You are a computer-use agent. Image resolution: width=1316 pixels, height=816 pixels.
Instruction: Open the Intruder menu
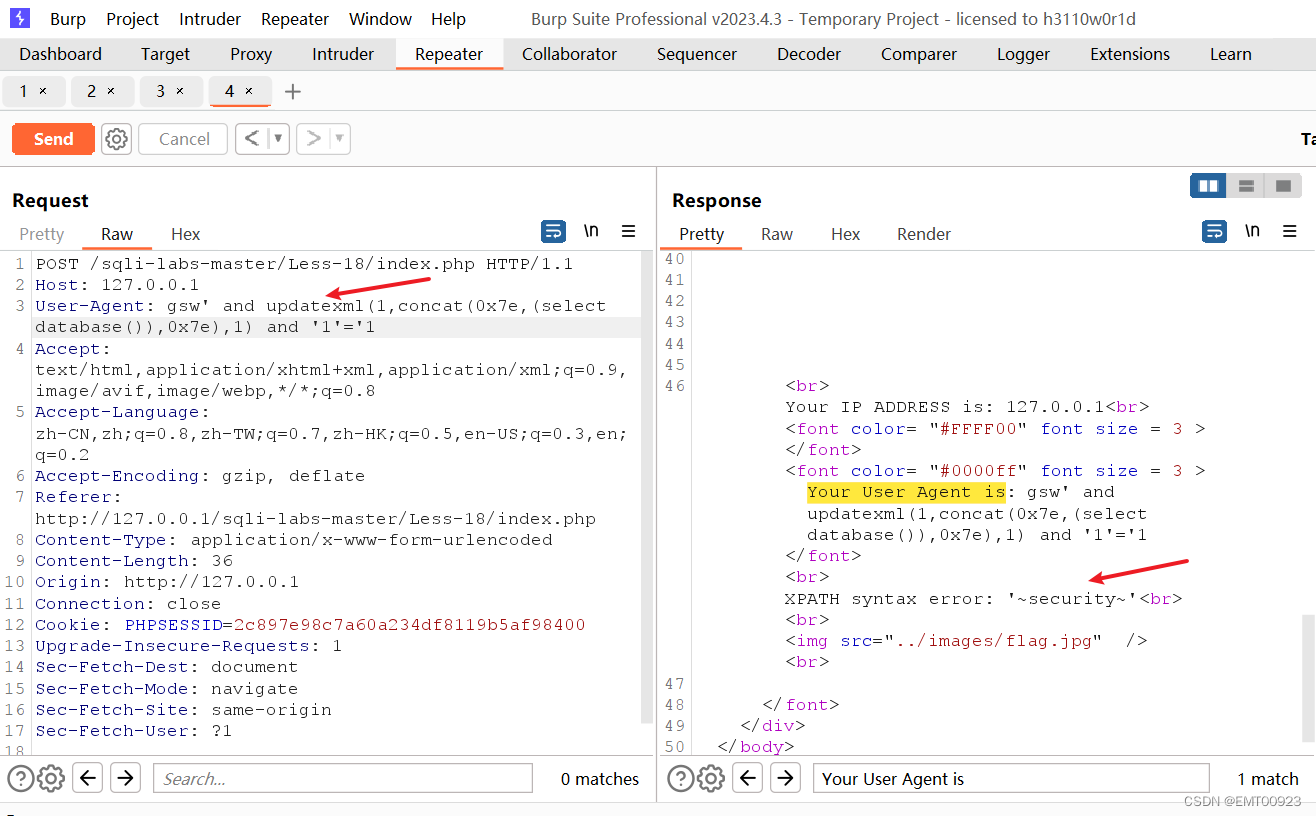click(210, 19)
